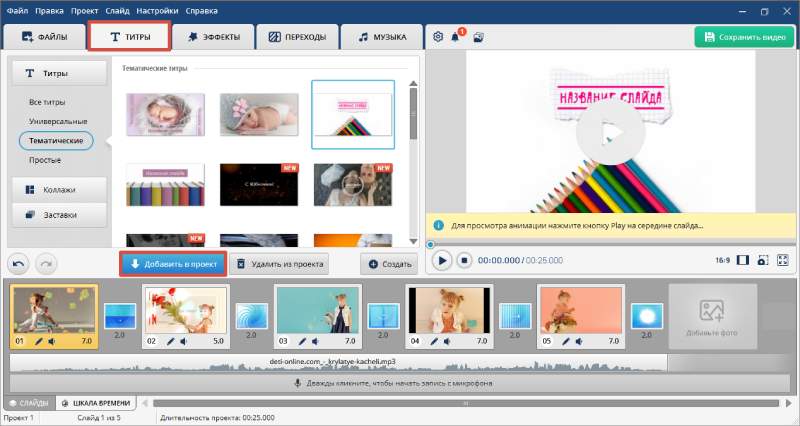Open the Правка menu
This screenshot has height=426, width=800.
click(49, 11)
